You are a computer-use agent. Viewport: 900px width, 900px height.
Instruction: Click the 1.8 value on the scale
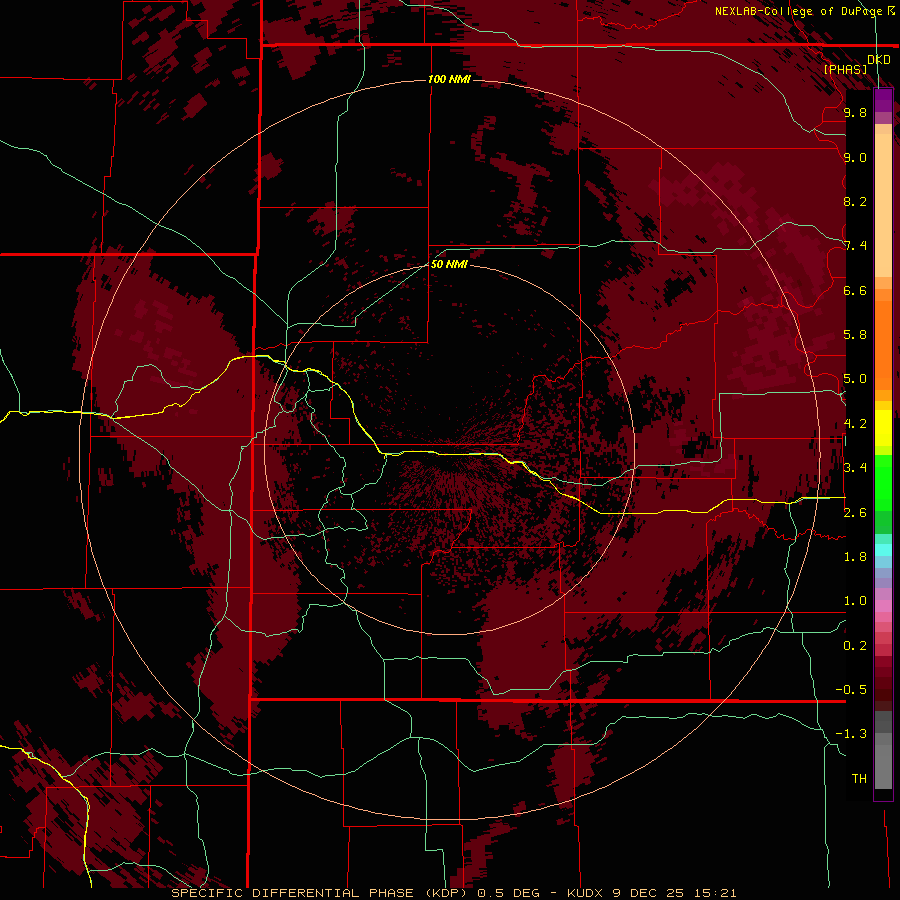pos(855,557)
